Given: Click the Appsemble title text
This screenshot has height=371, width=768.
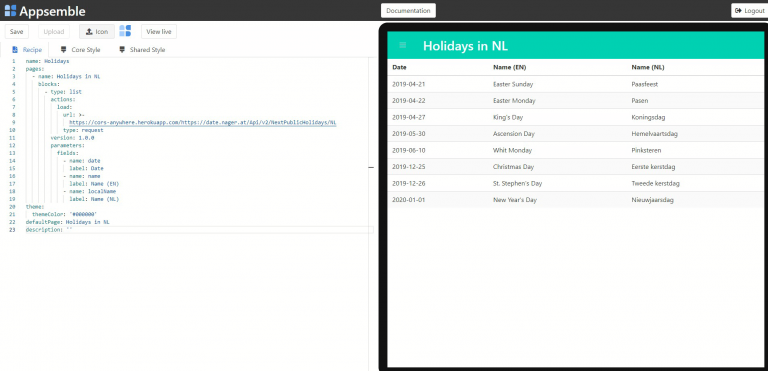Looking at the screenshot, I should (52, 11).
